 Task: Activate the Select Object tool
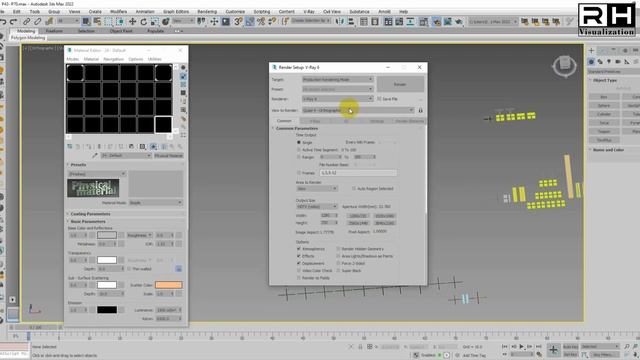pos(86,22)
